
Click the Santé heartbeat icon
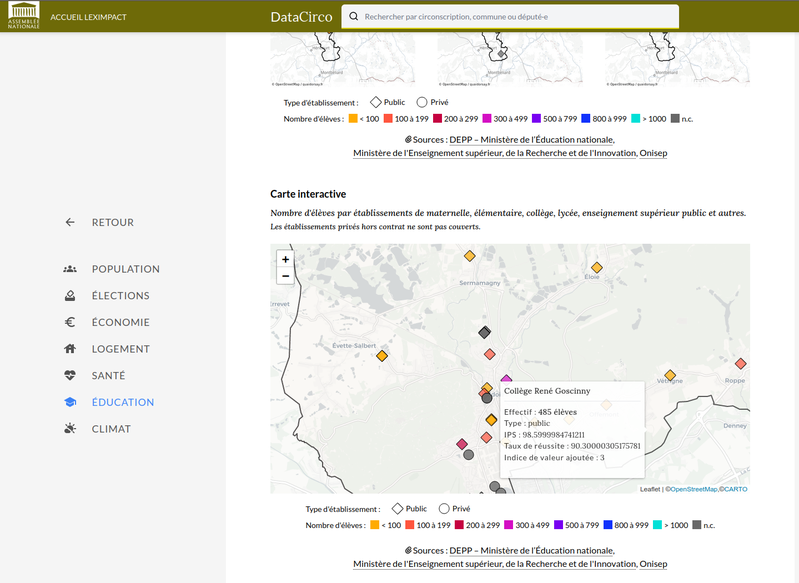point(70,376)
